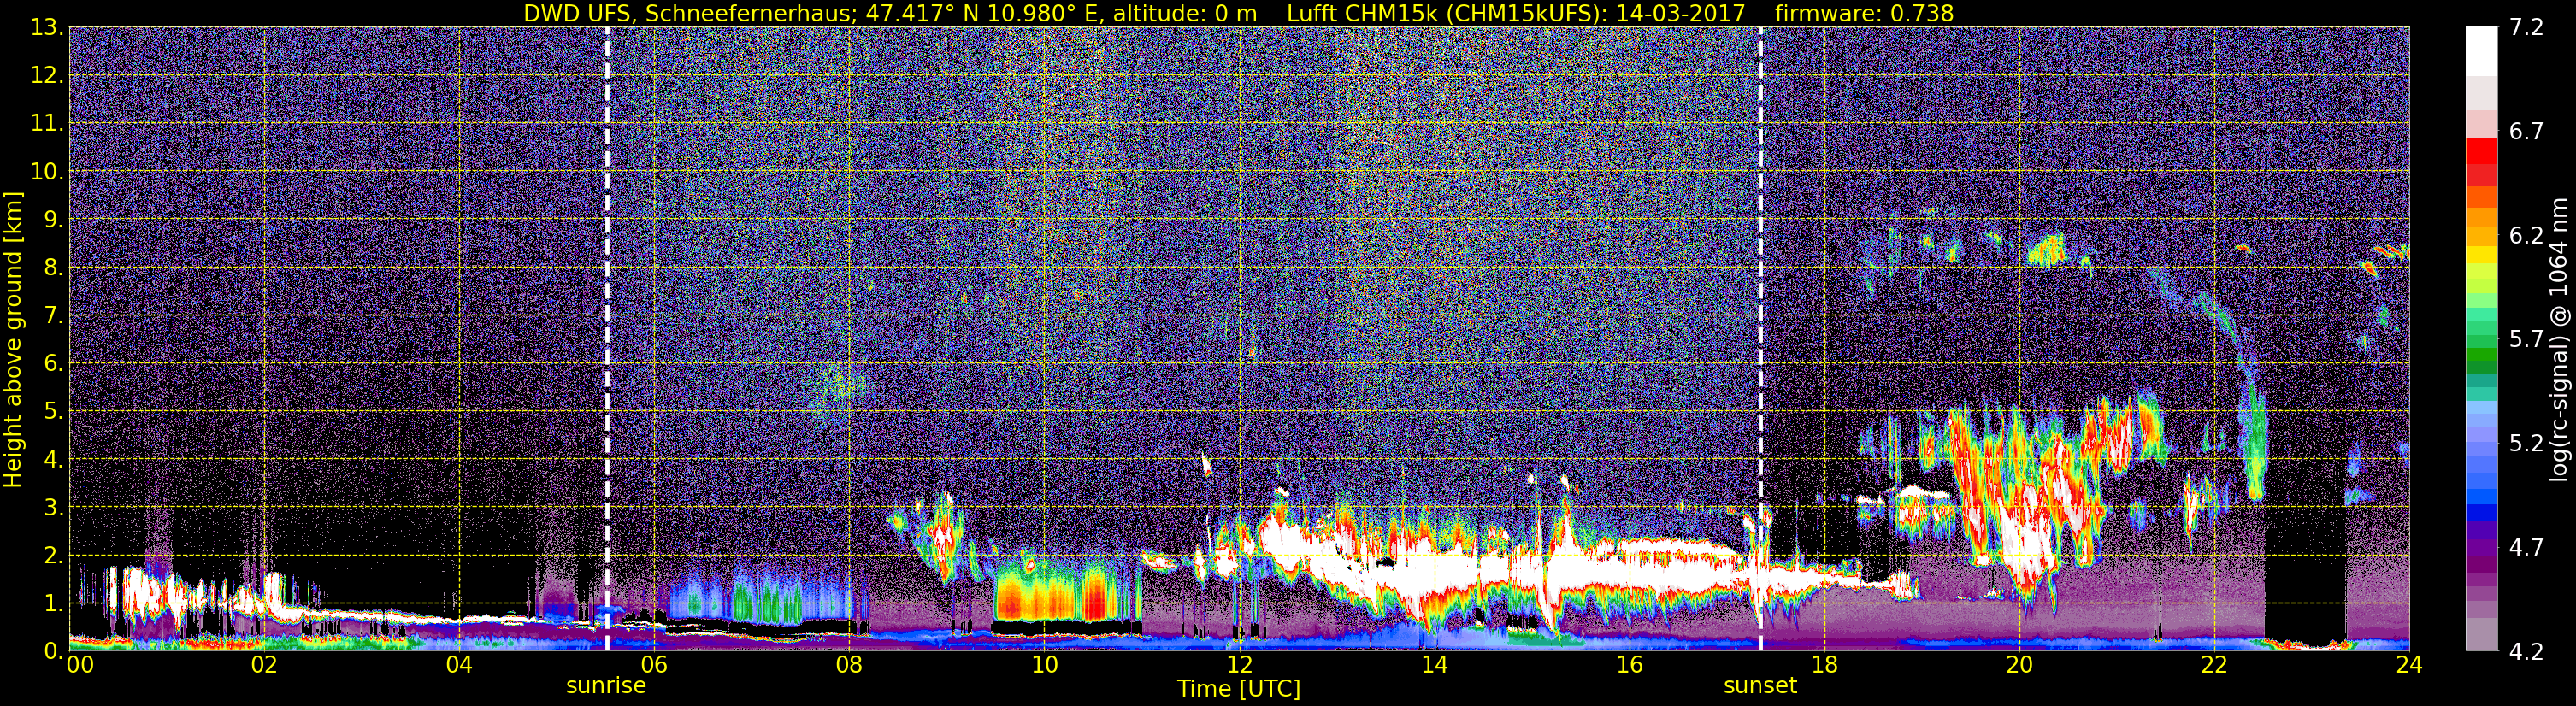
Task: Click the 3 km height tick label
Action: pos(54,508)
